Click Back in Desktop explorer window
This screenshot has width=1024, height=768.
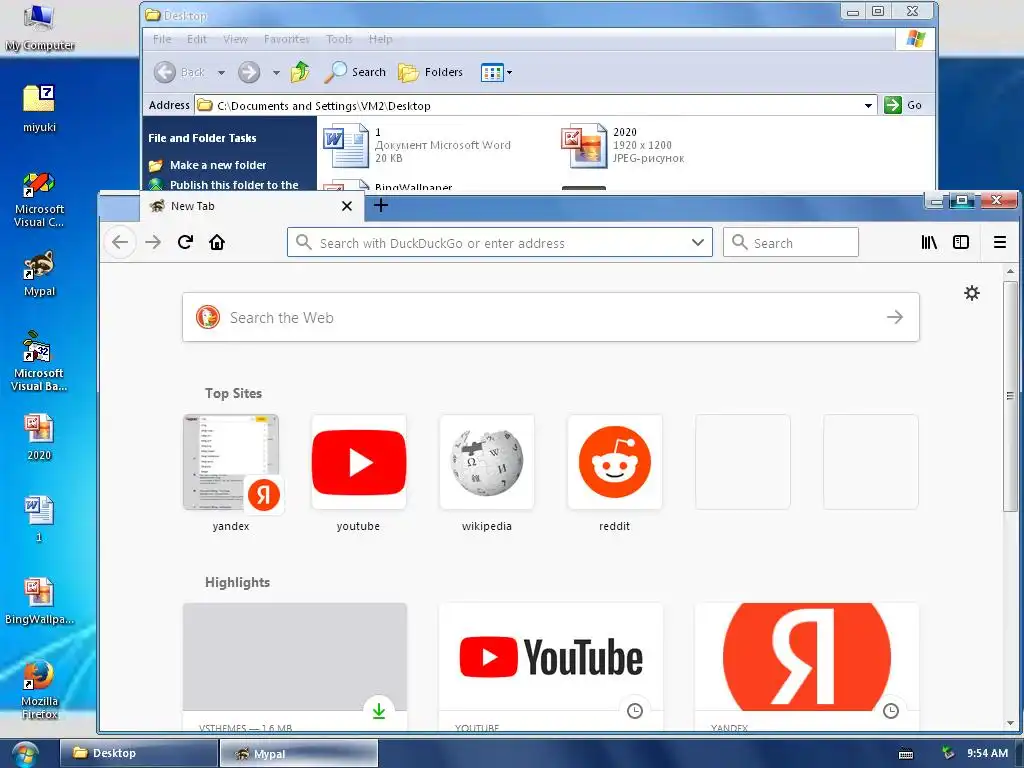pyautogui.click(x=181, y=72)
